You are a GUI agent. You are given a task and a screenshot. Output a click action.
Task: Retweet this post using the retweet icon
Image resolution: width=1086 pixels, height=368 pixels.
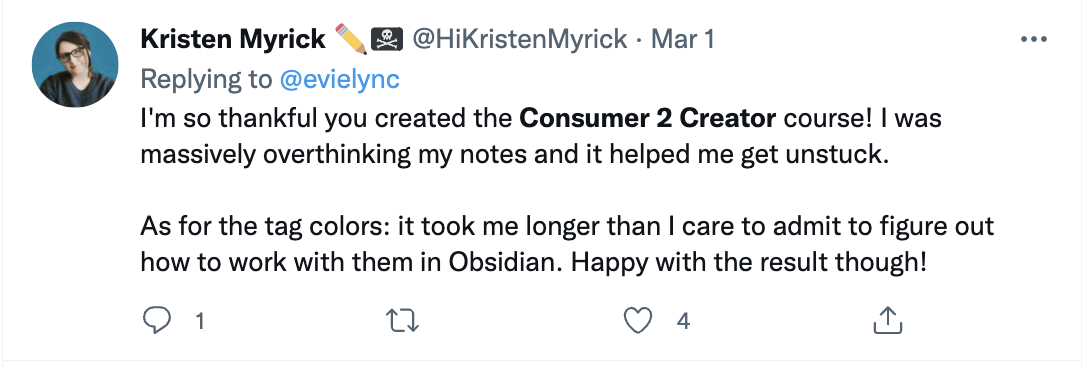pos(402,321)
